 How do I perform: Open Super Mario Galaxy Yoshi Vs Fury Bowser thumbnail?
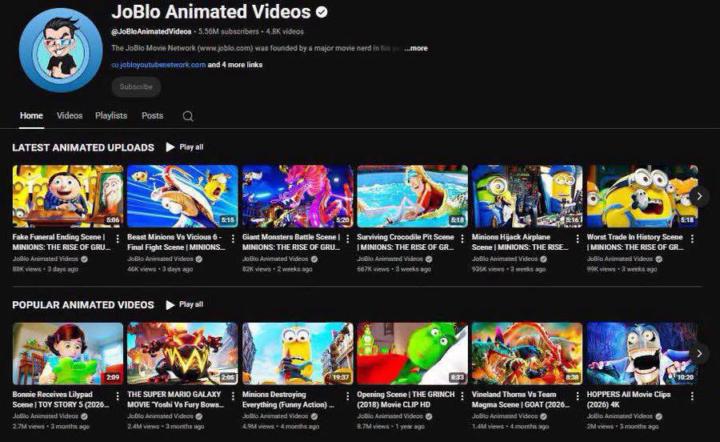coord(182,353)
